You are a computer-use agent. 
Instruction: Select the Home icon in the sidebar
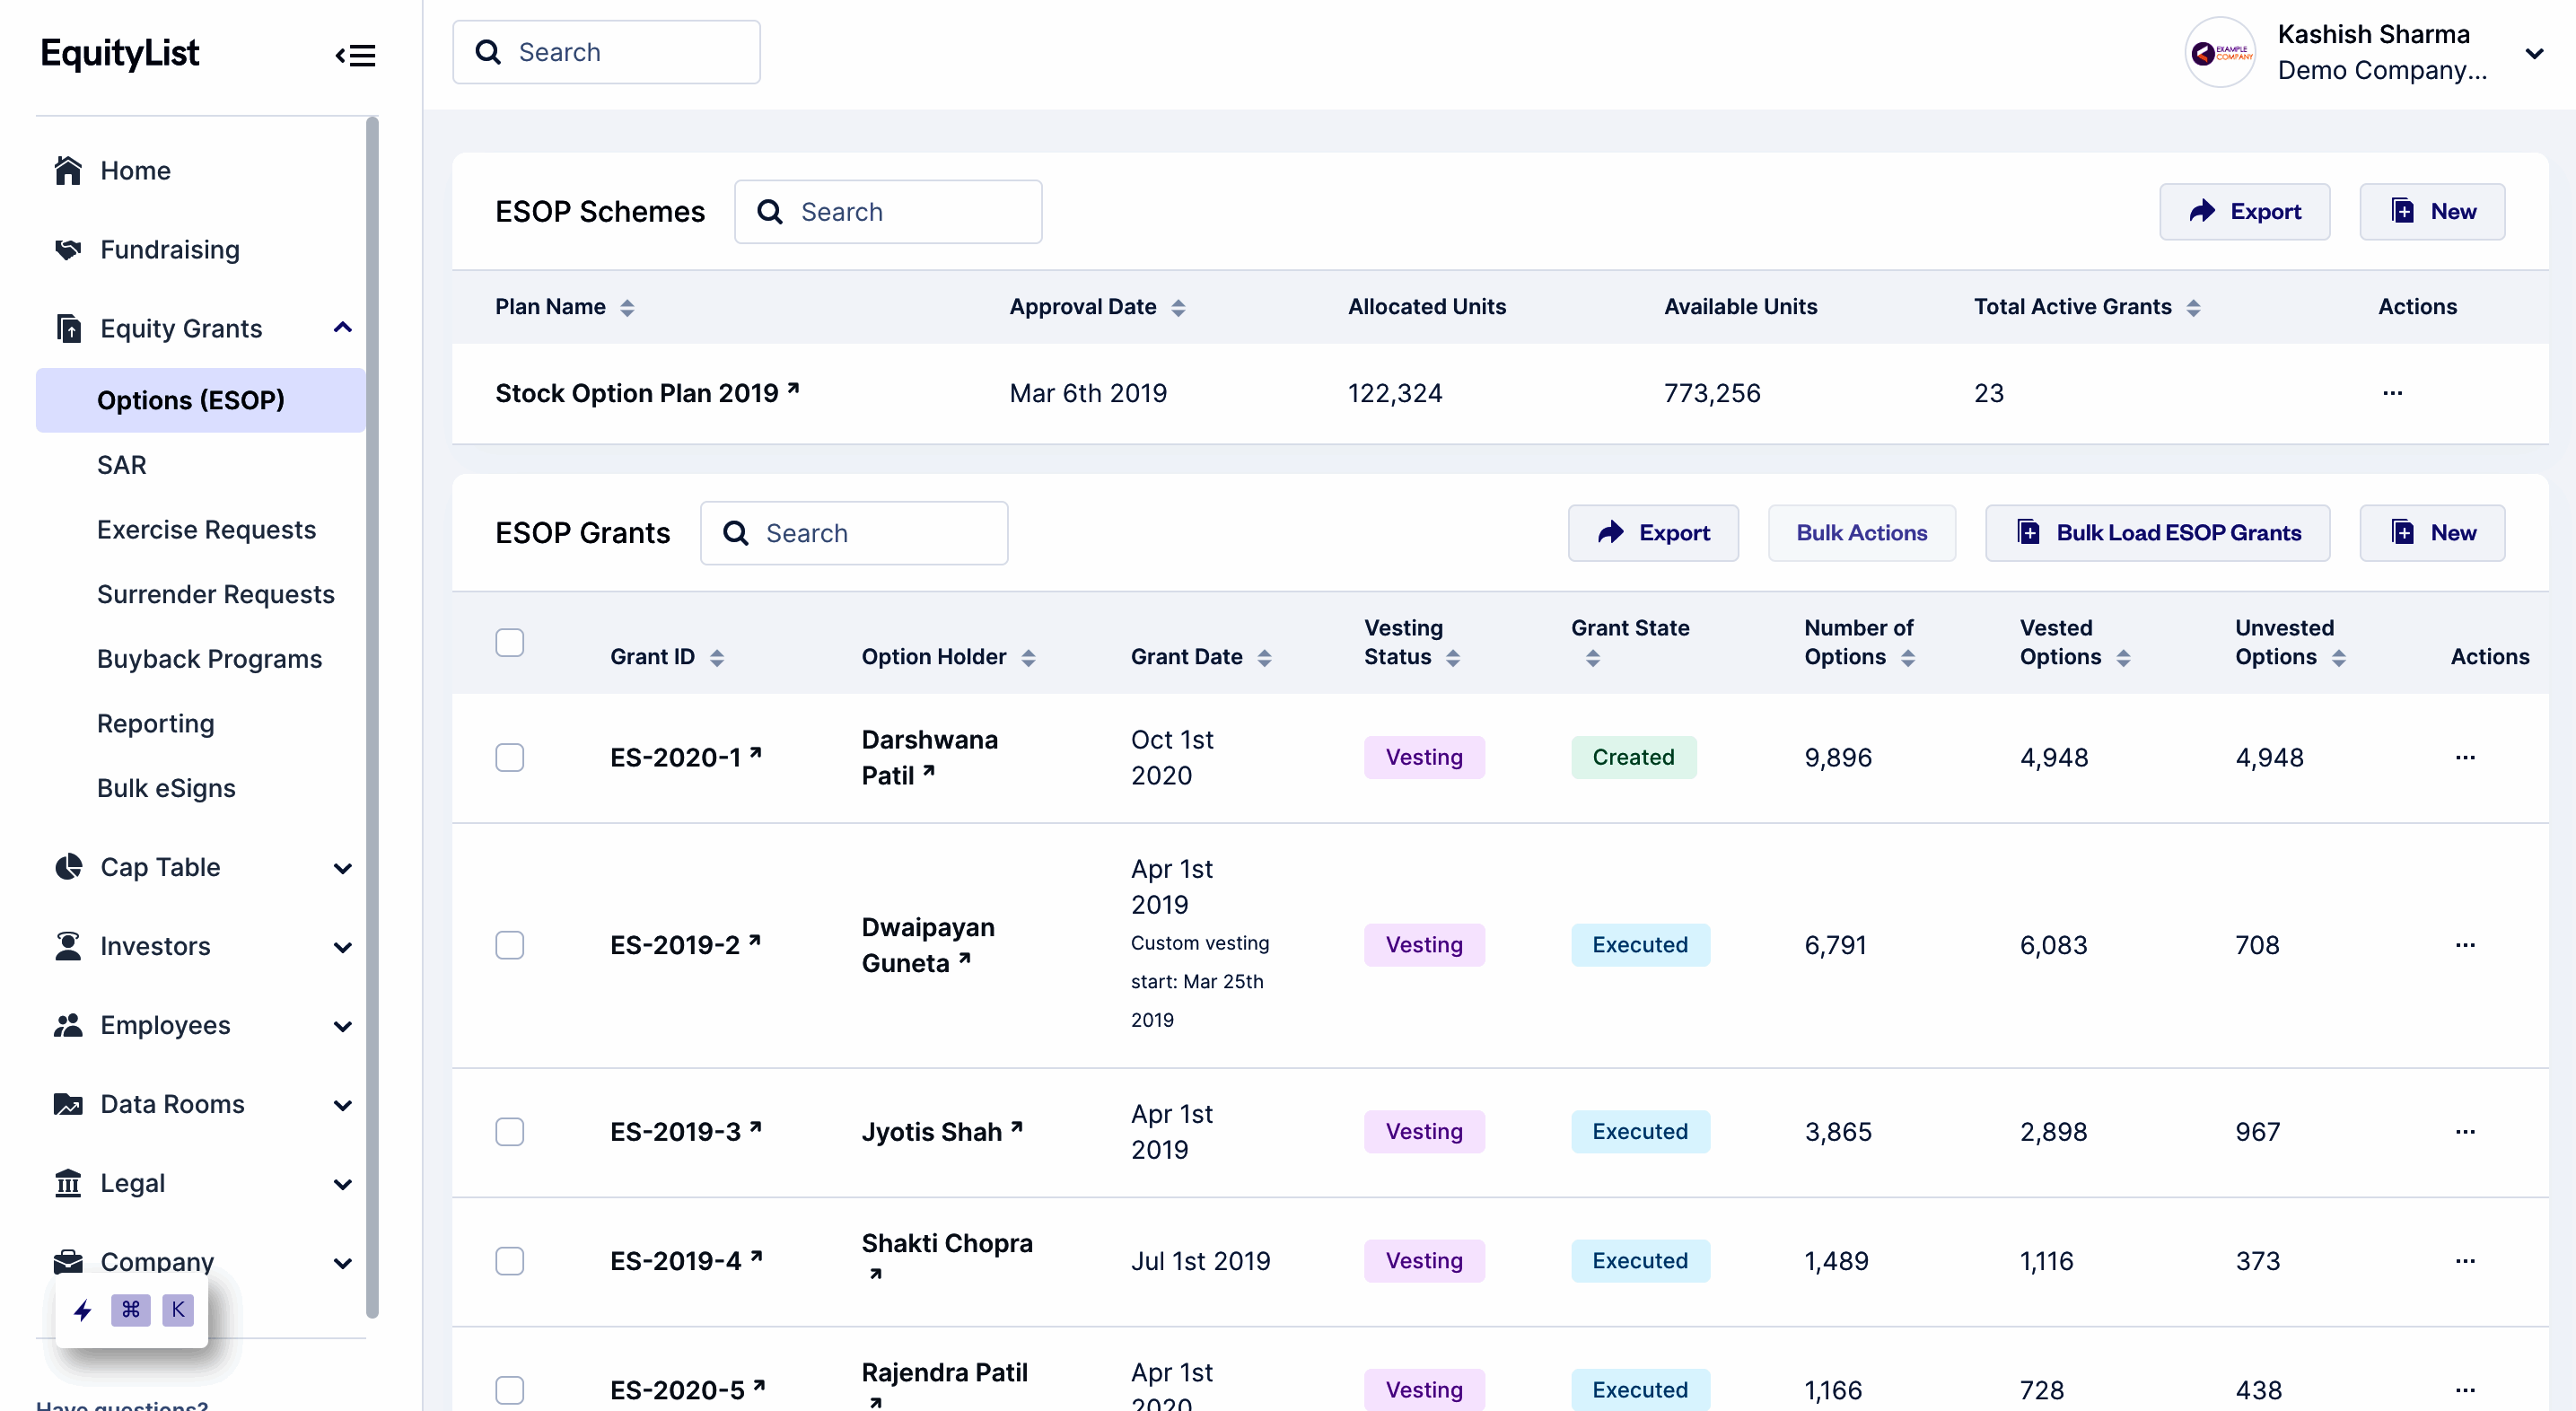67,170
